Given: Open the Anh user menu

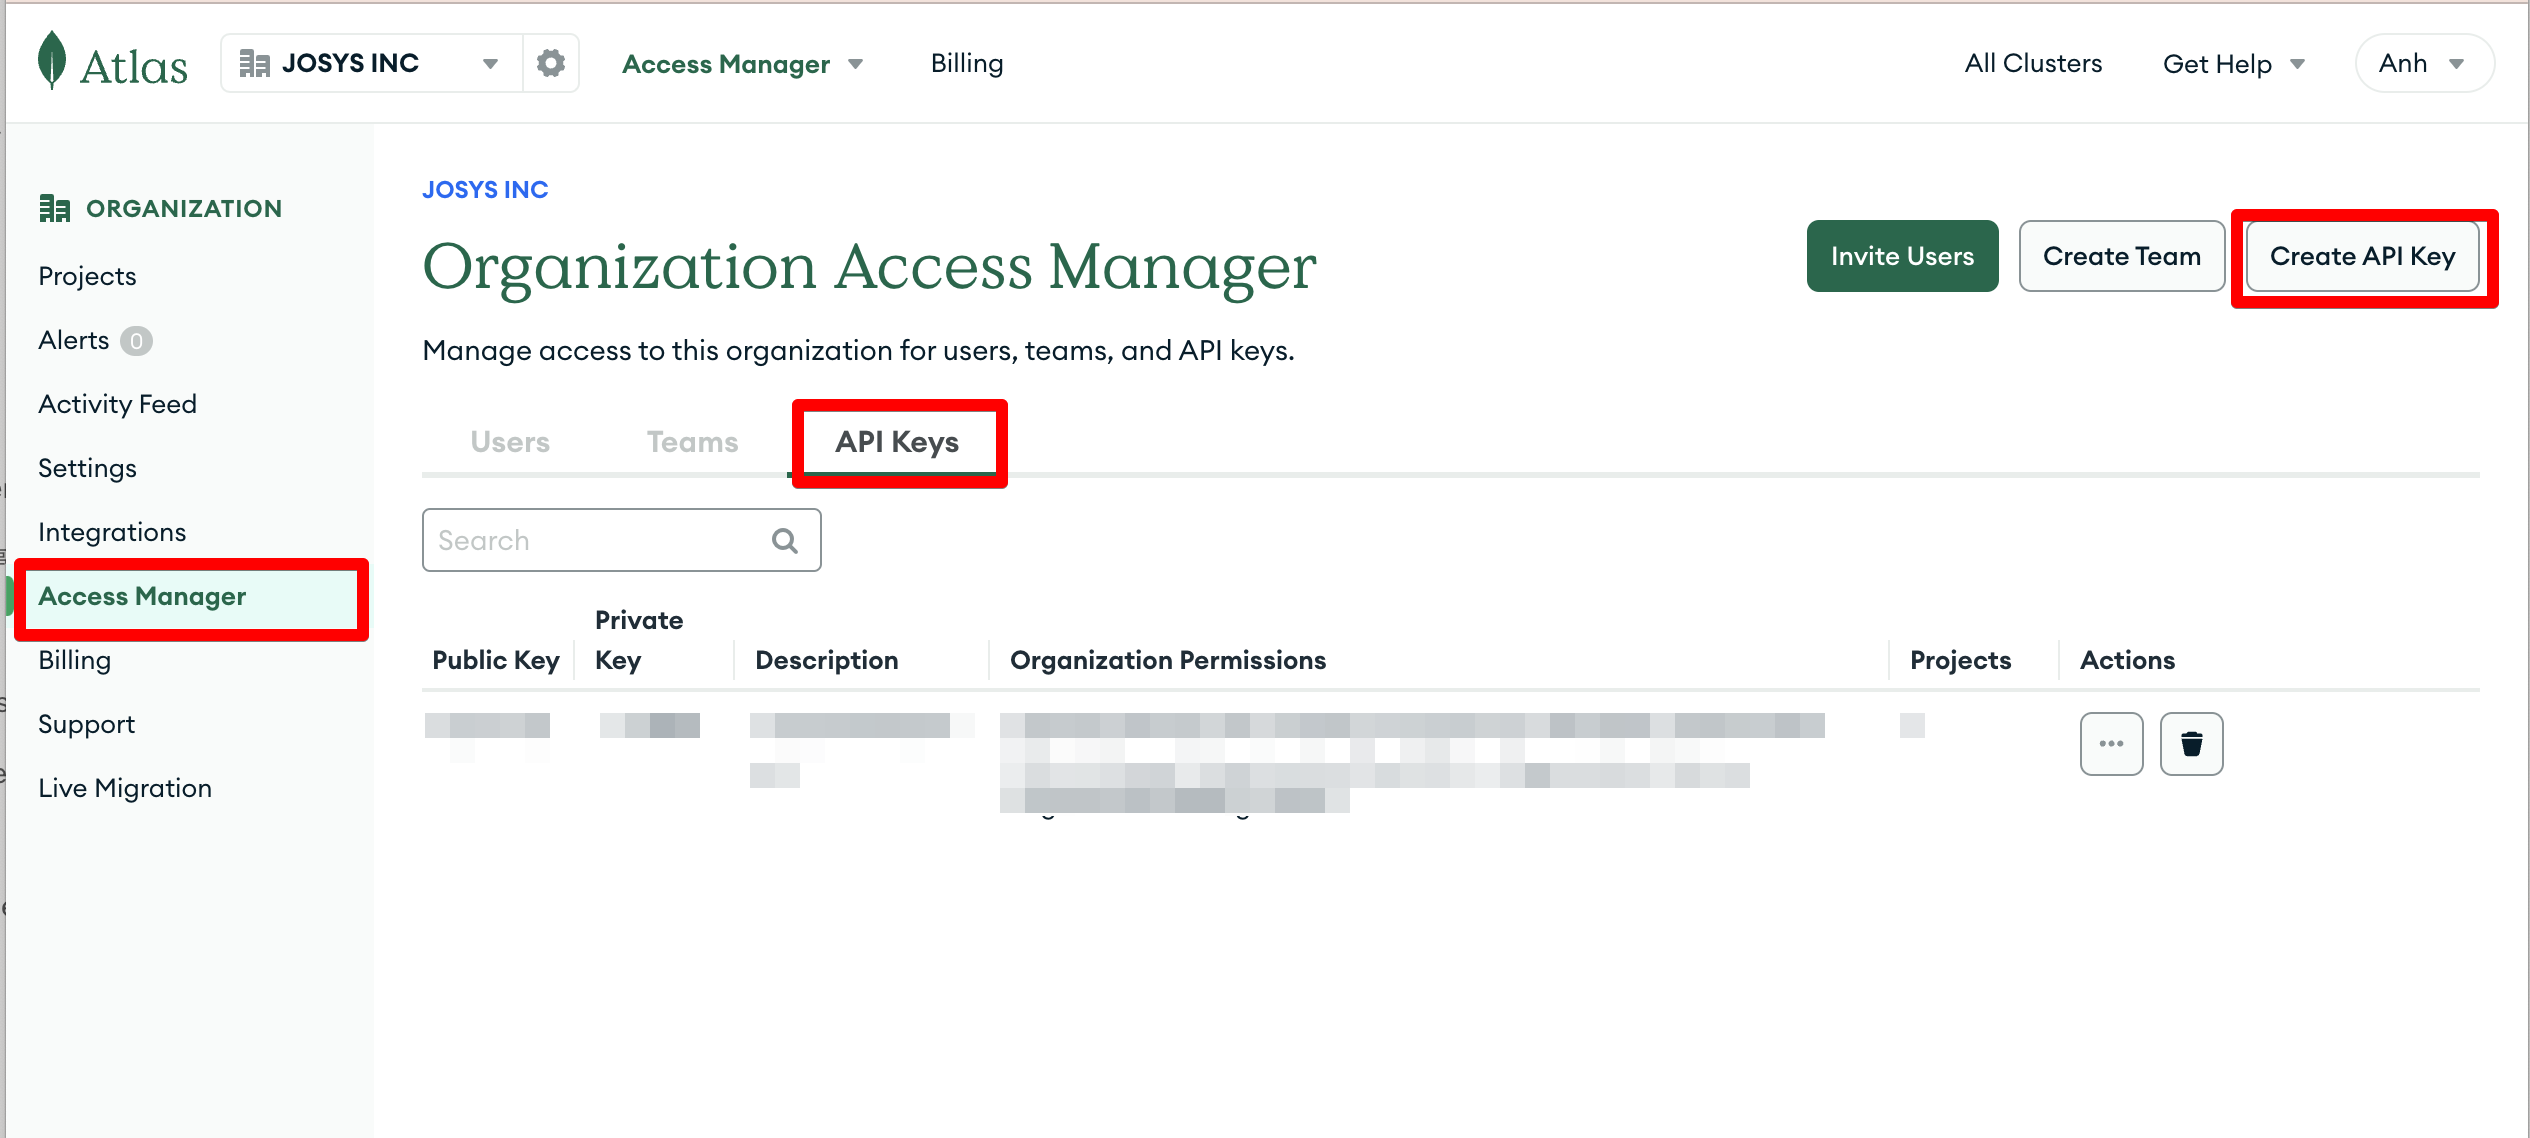Looking at the screenshot, I should coord(2423,63).
